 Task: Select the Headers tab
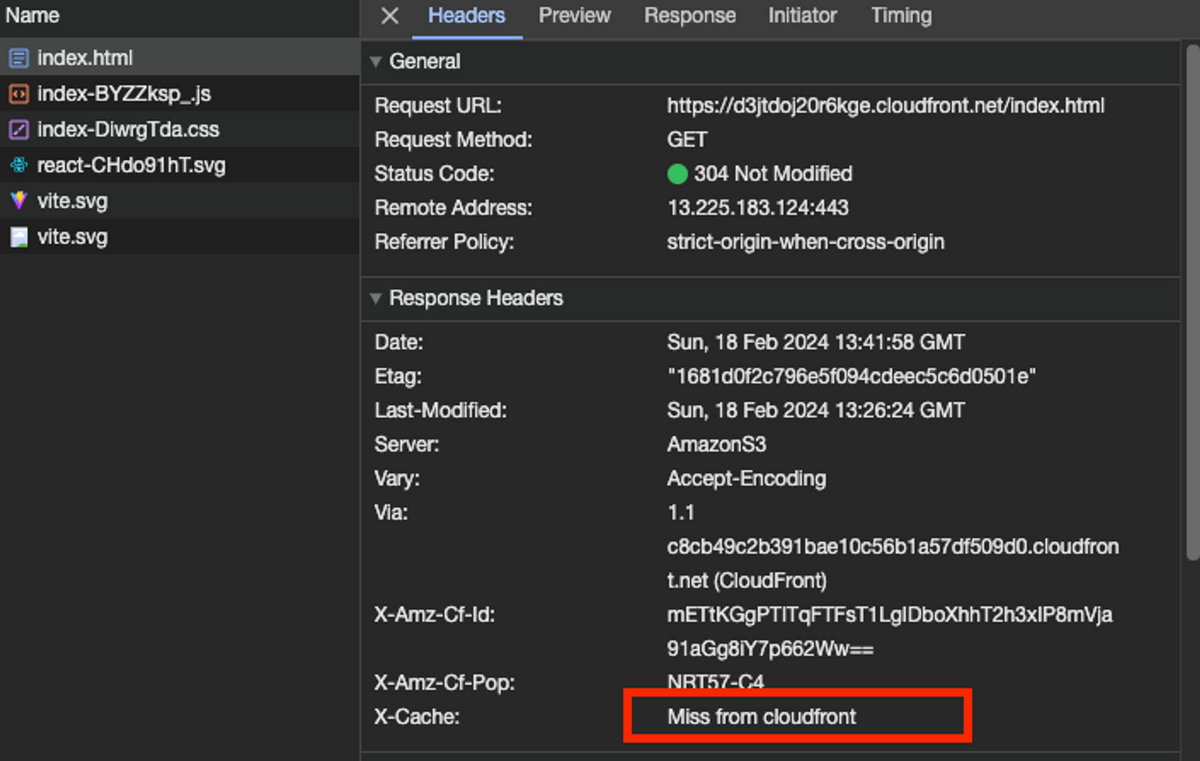466,16
